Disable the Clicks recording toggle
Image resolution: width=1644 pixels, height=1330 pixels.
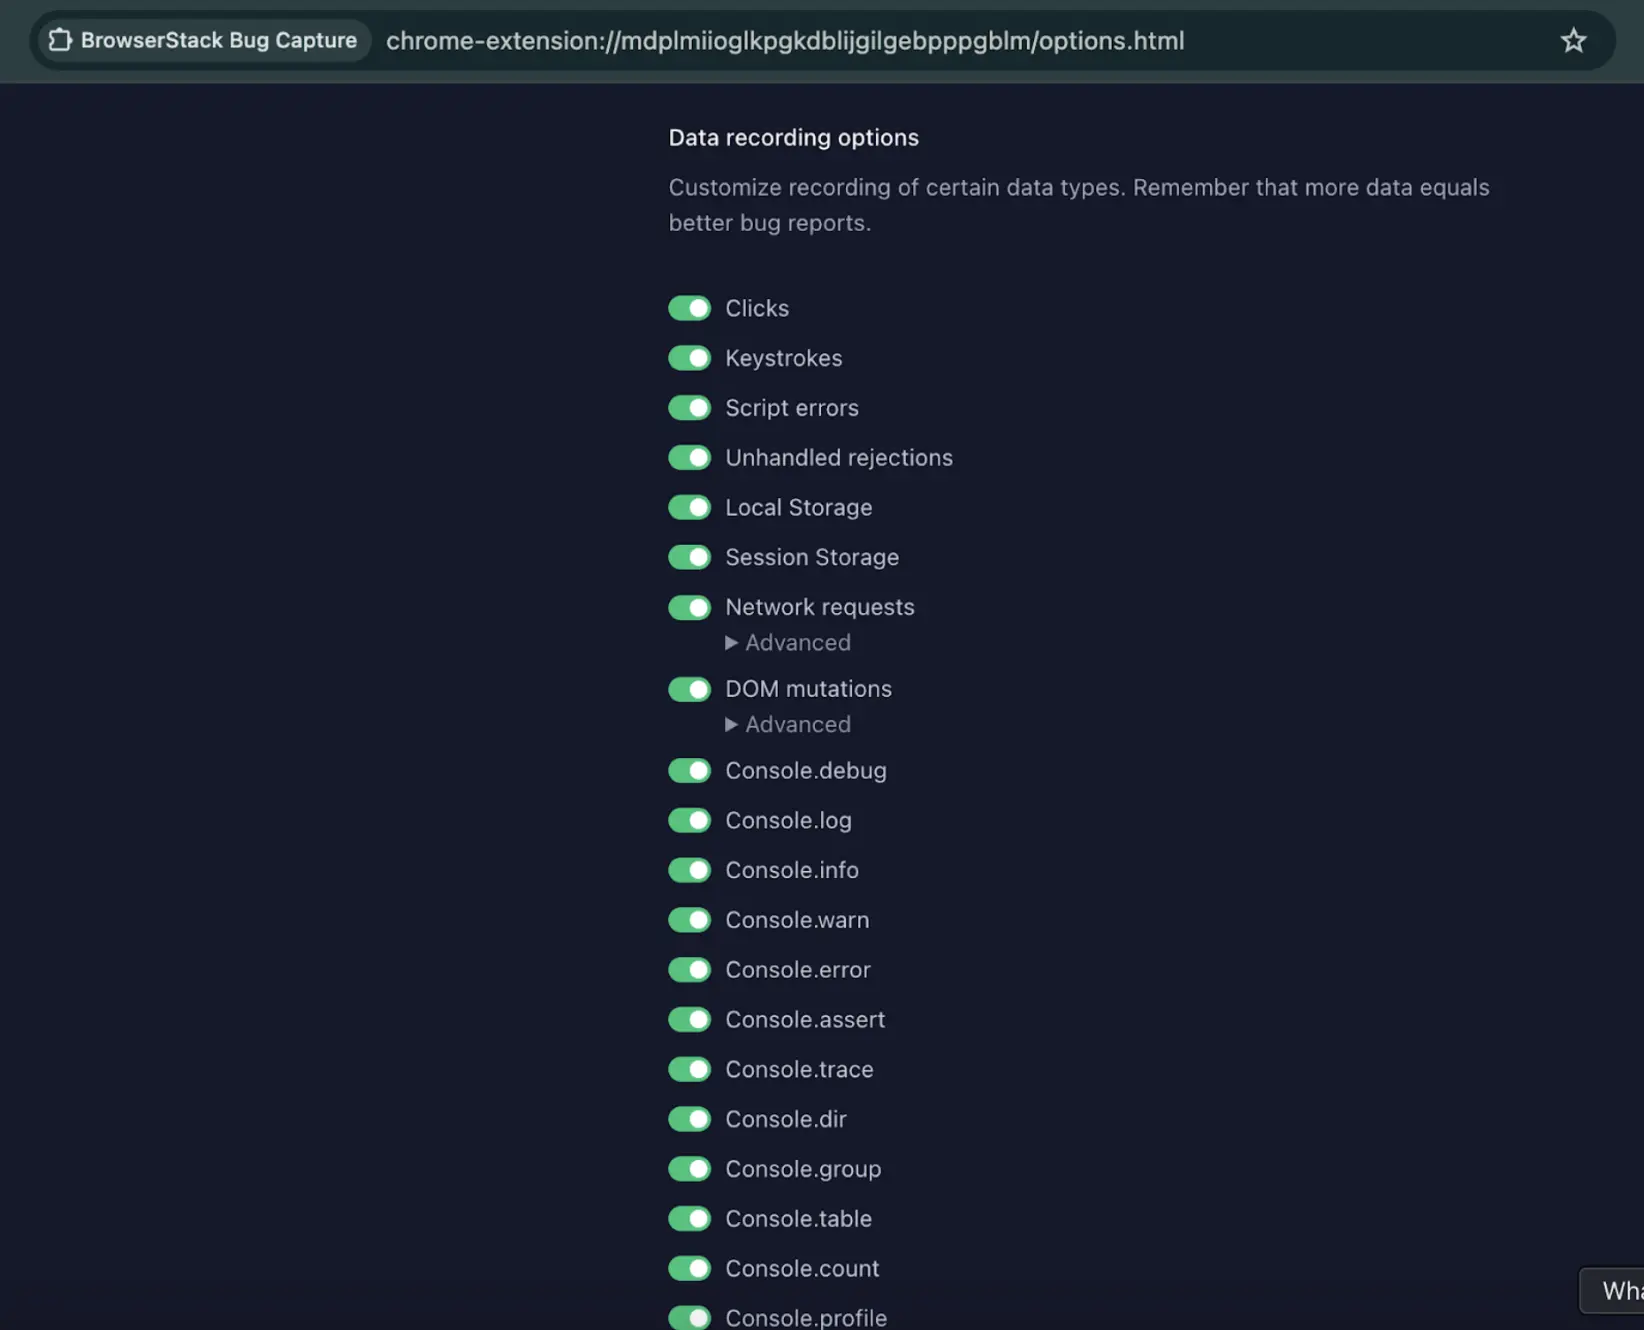[x=689, y=308]
